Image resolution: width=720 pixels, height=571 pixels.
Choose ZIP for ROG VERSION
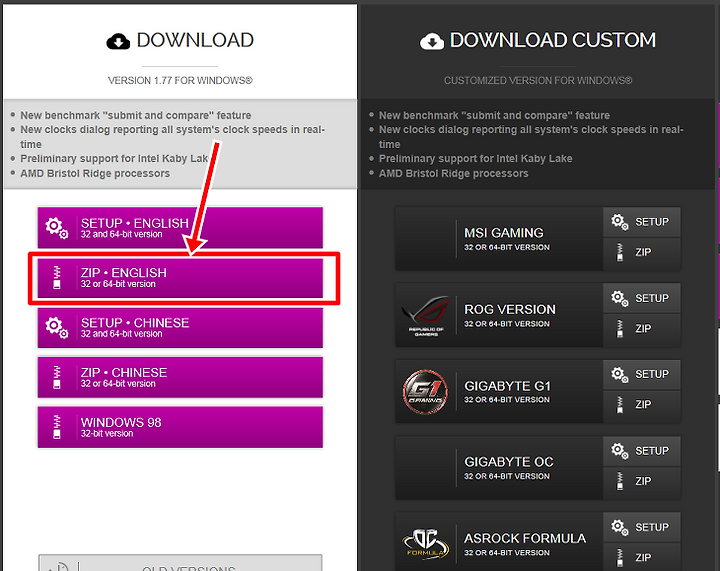click(642, 329)
